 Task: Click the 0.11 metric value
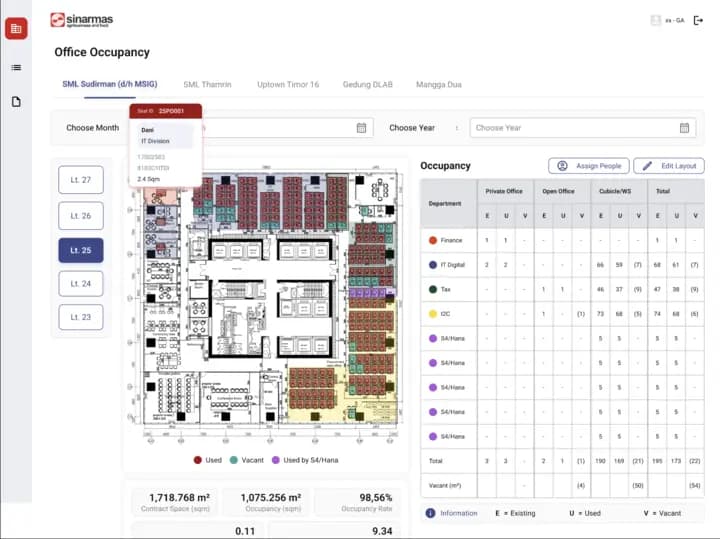(245, 531)
